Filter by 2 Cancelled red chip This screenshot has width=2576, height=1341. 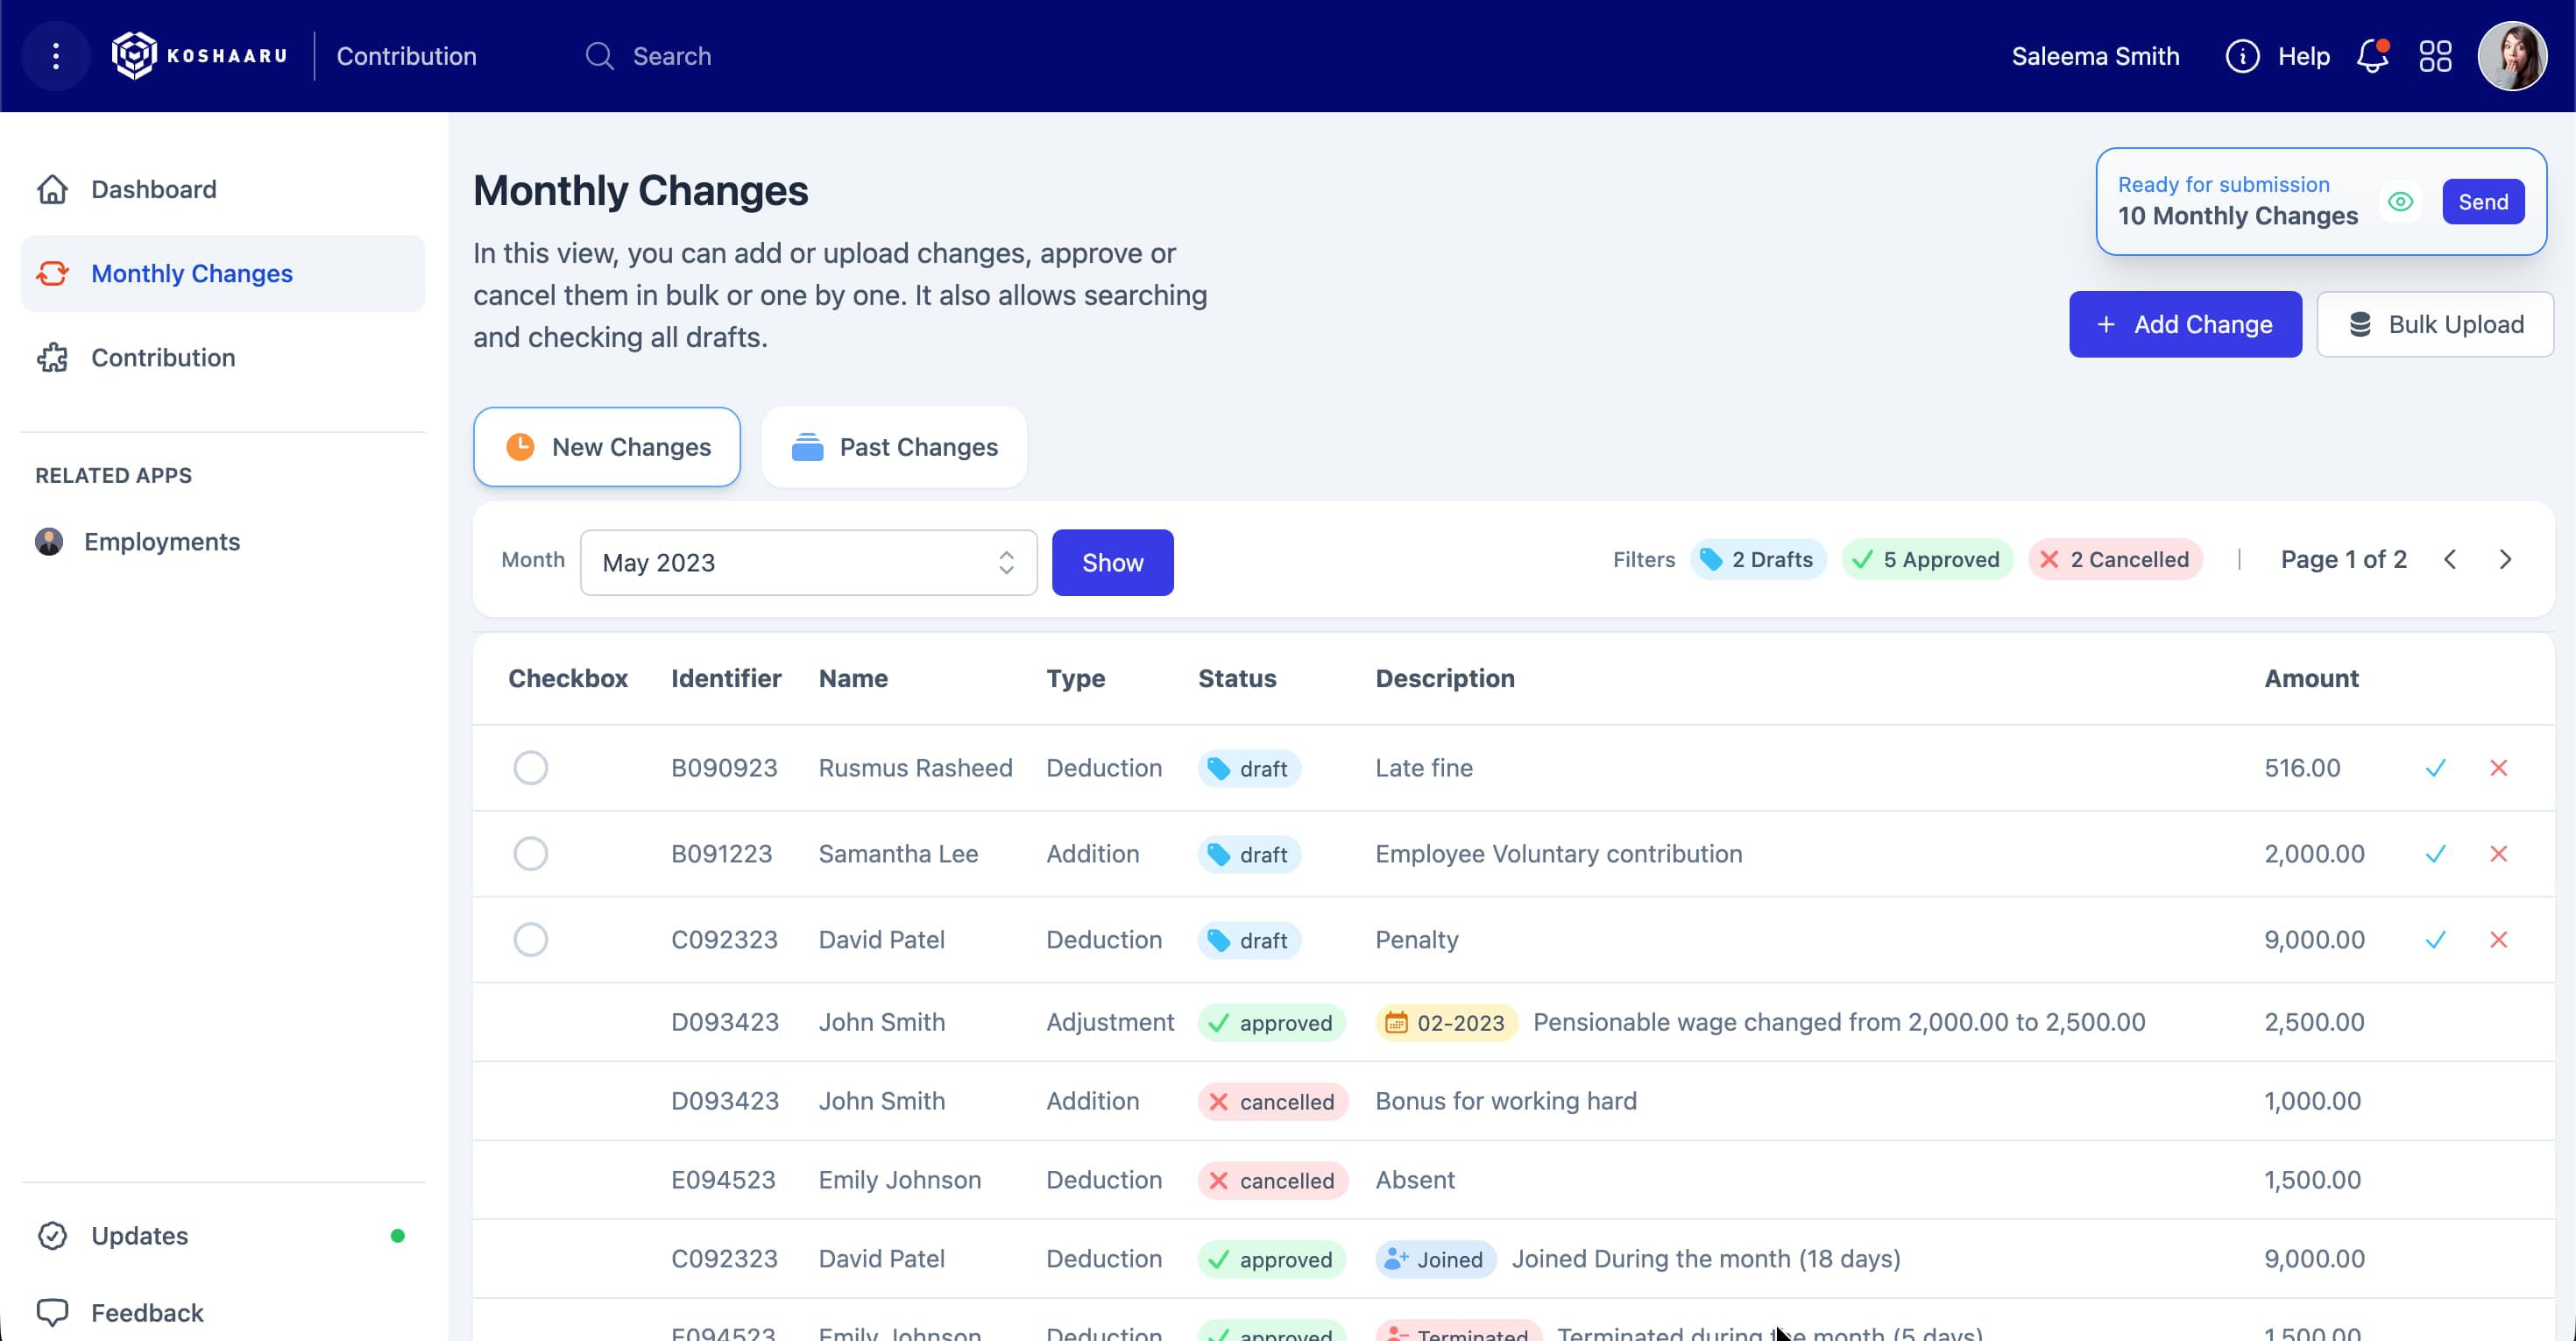tap(2115, 560)
